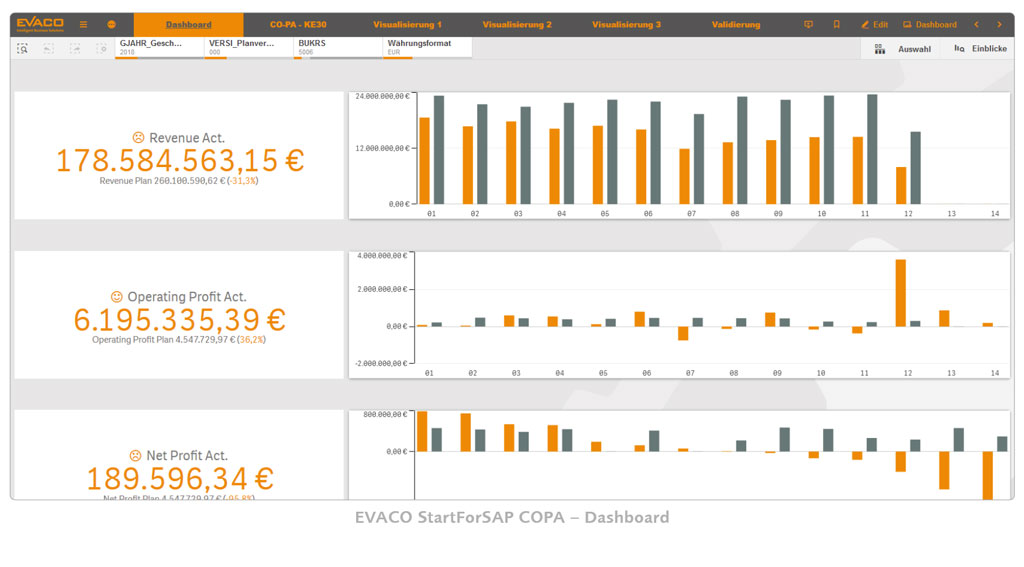Open the Auswahl selections tool
Screen dimensions: 1024x567
(x=903, y=49)
